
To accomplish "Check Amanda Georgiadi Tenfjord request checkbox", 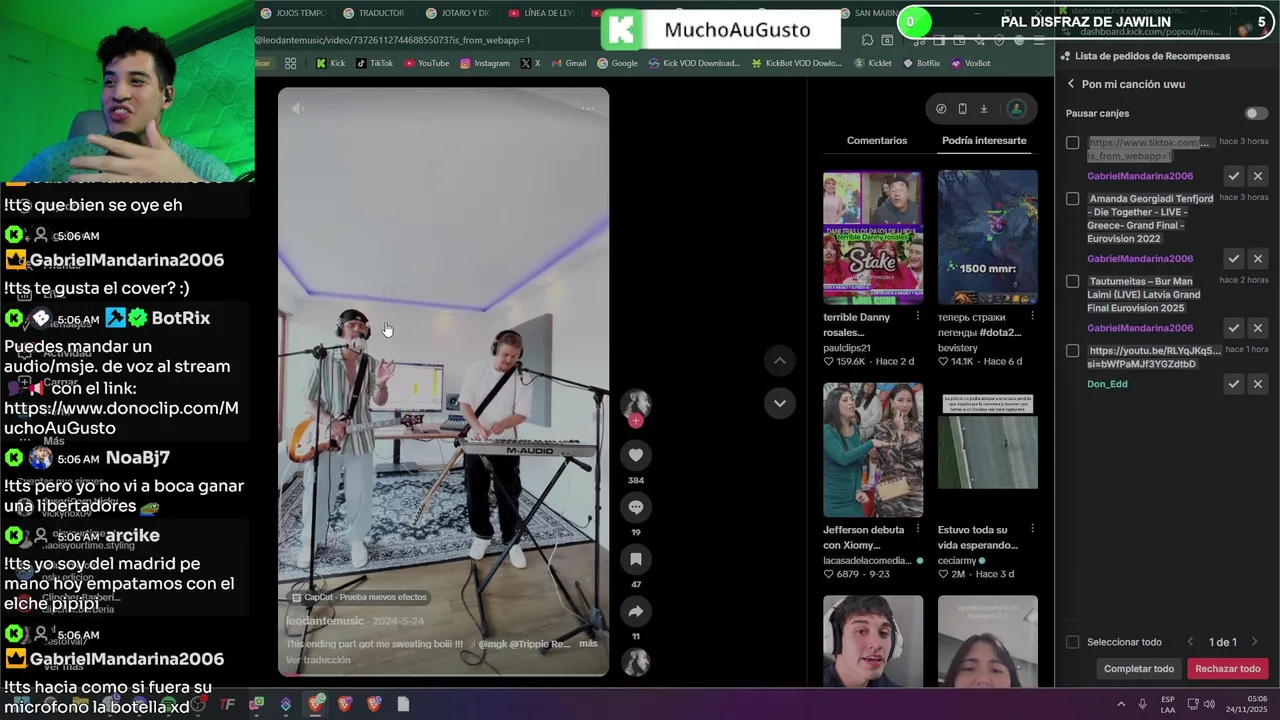I will click(x=1073, y=199).
